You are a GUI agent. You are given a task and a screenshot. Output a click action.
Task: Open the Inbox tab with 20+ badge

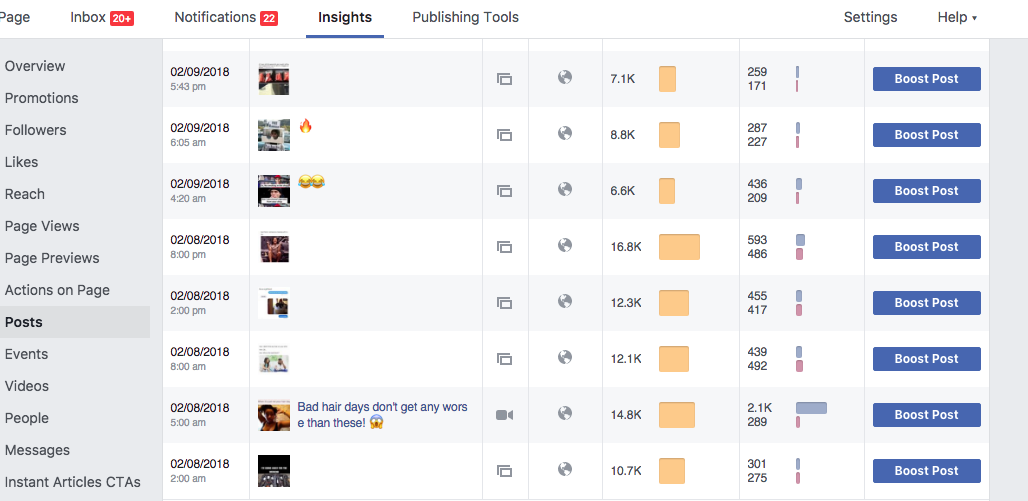101,17
